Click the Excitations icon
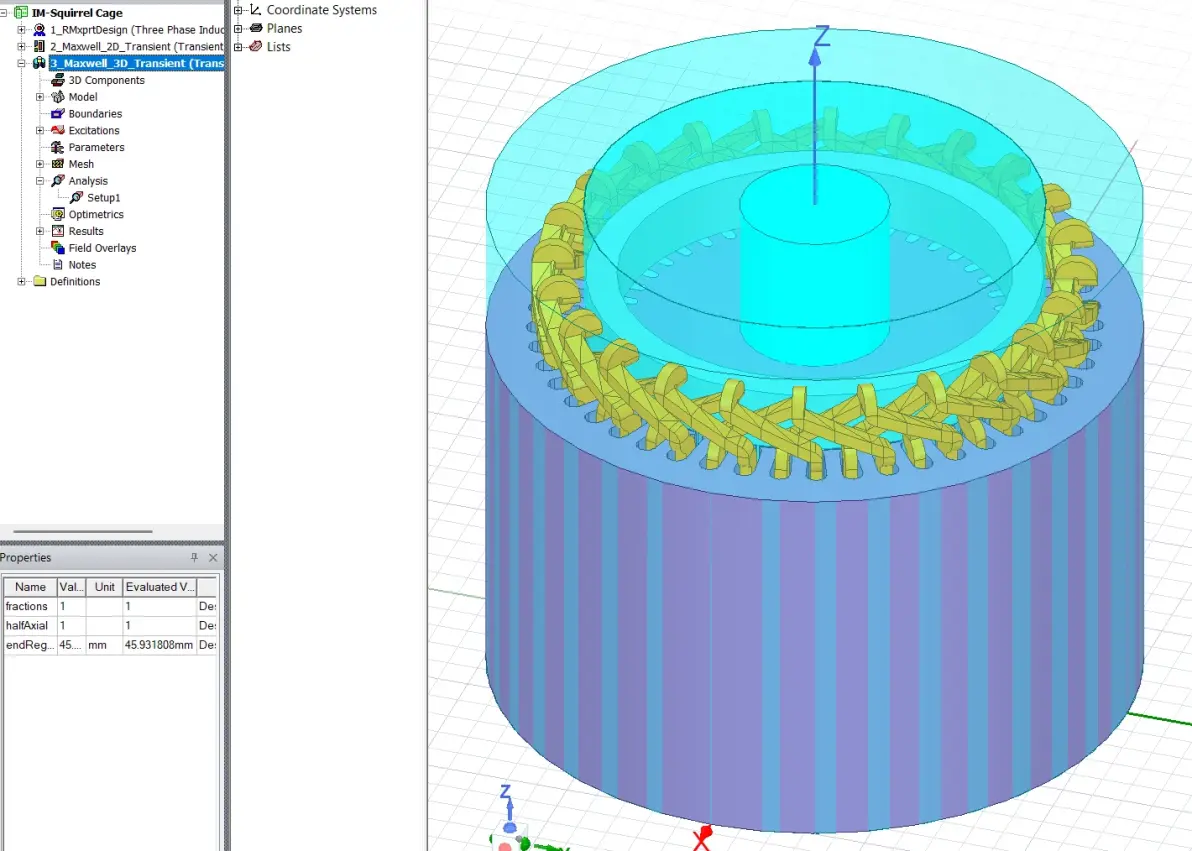 (x=58, y=130)
